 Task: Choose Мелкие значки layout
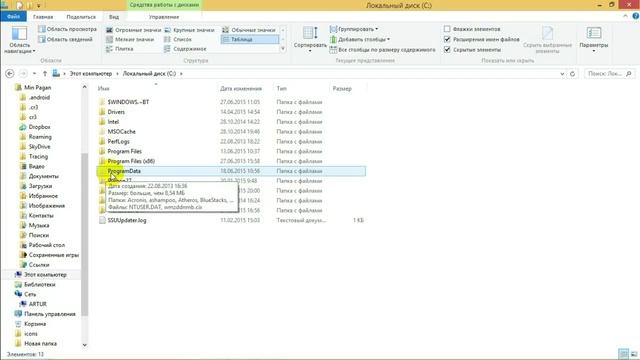[130, 39]
